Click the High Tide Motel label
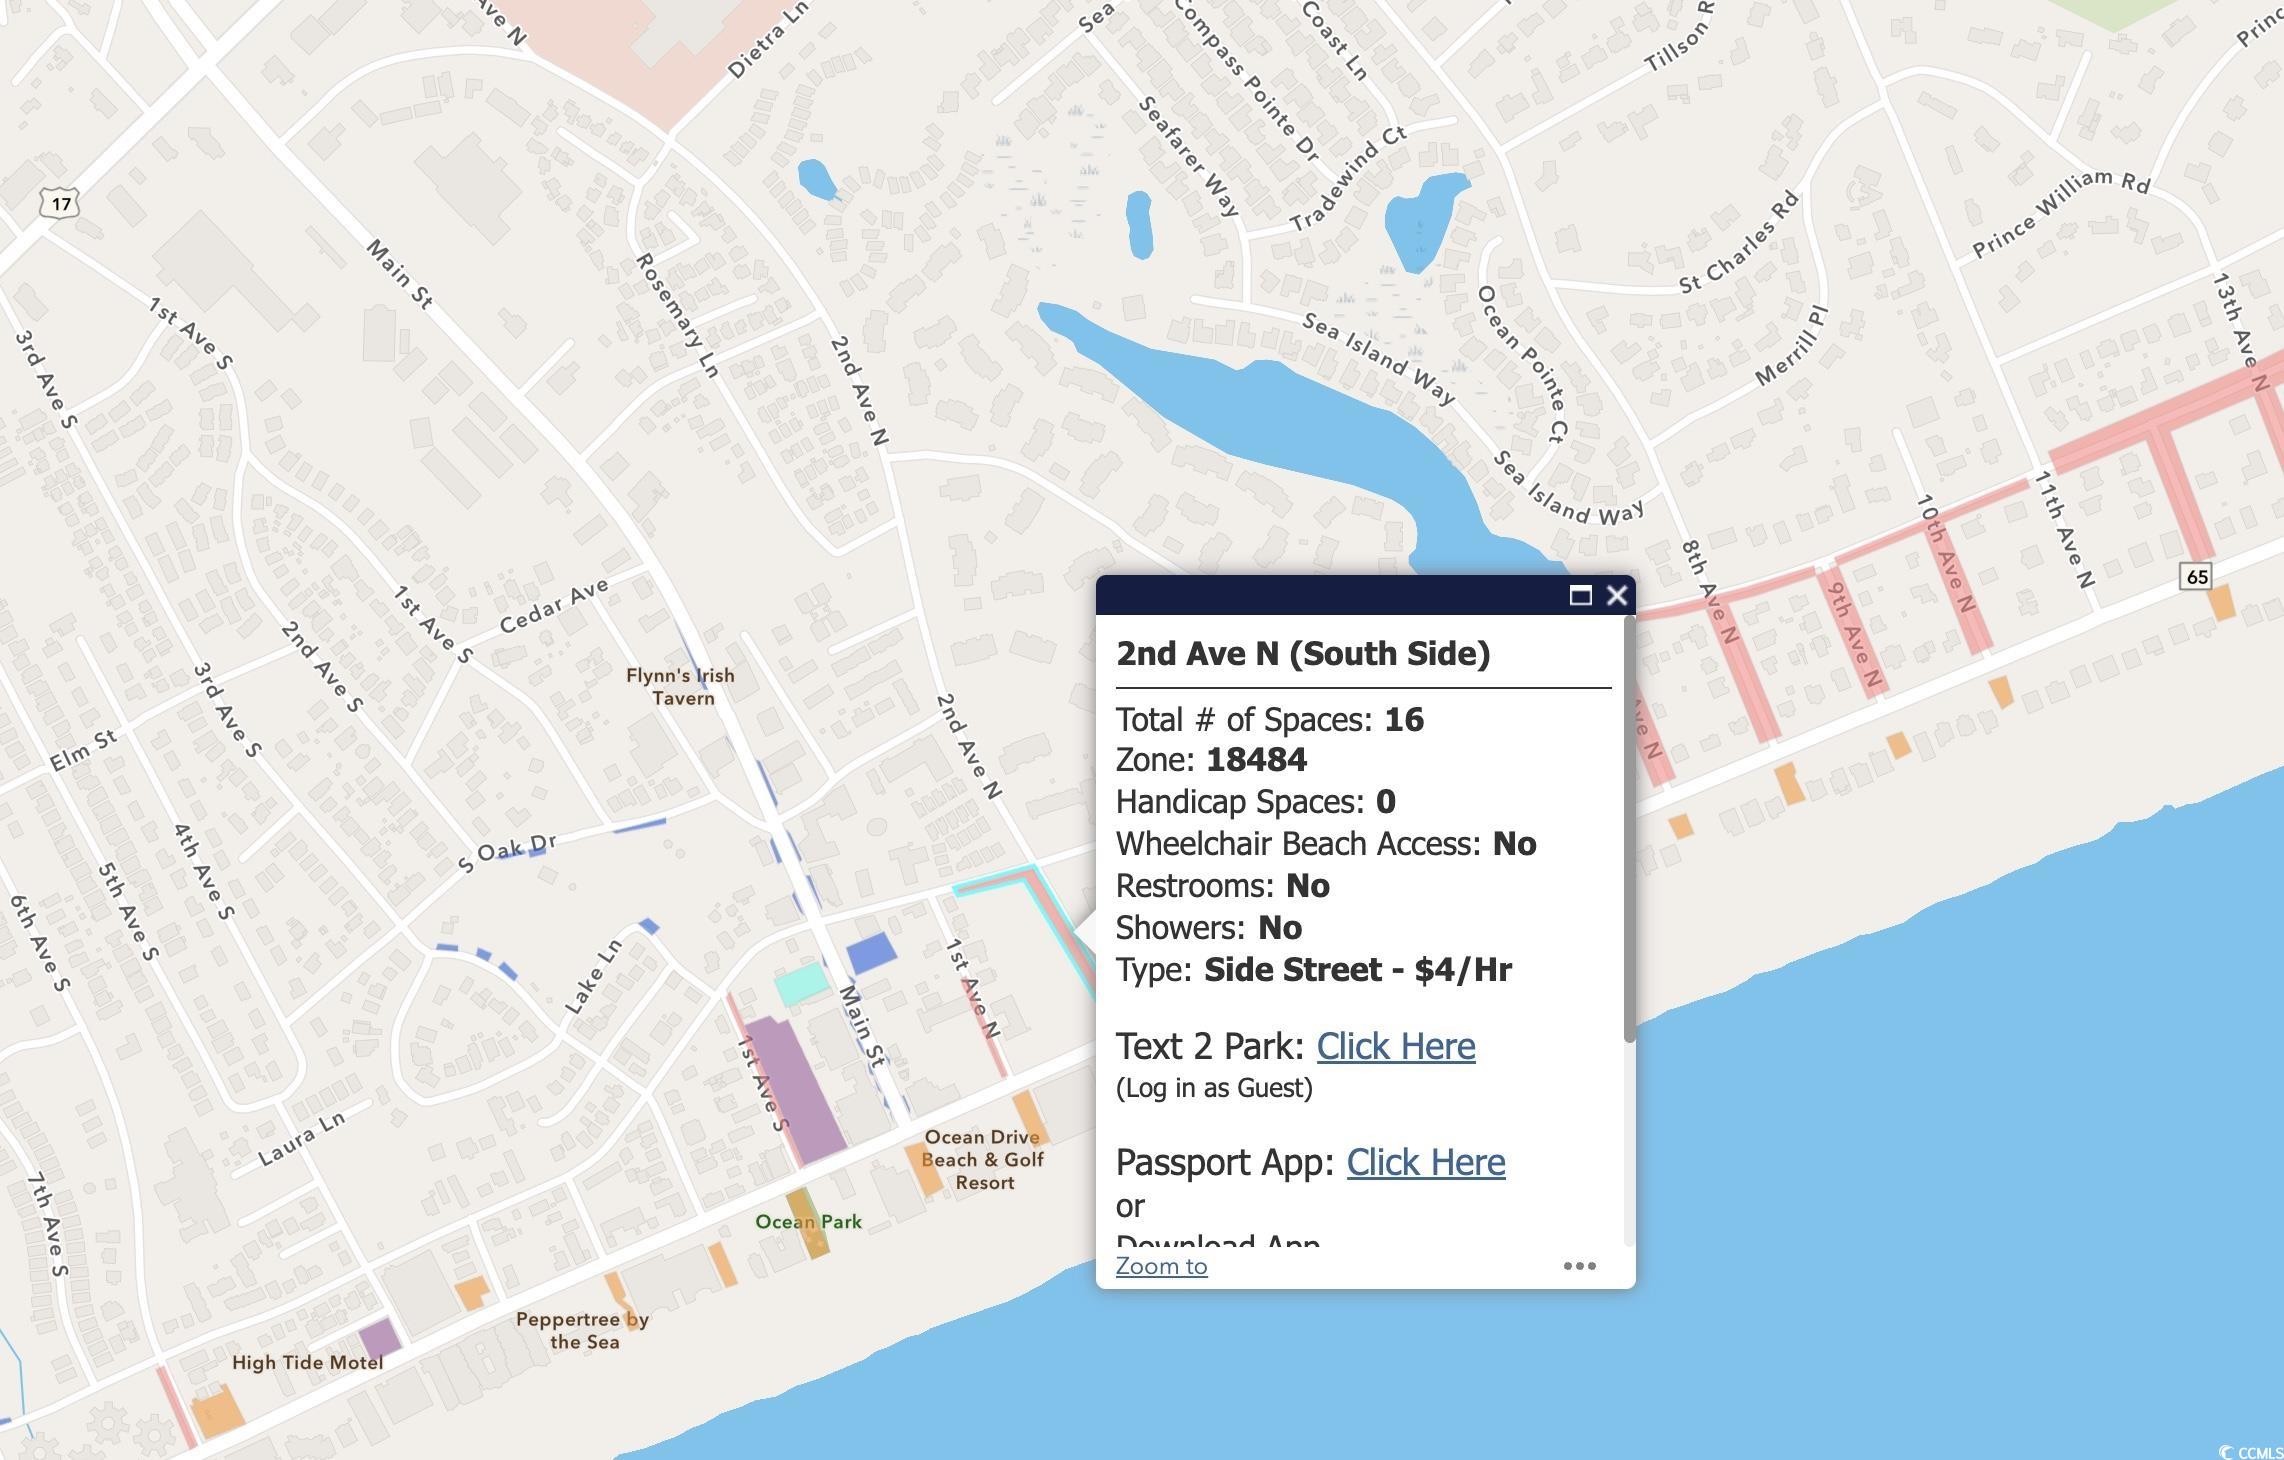The width and height of the screenshot is (2284, 1460). 307,1363
